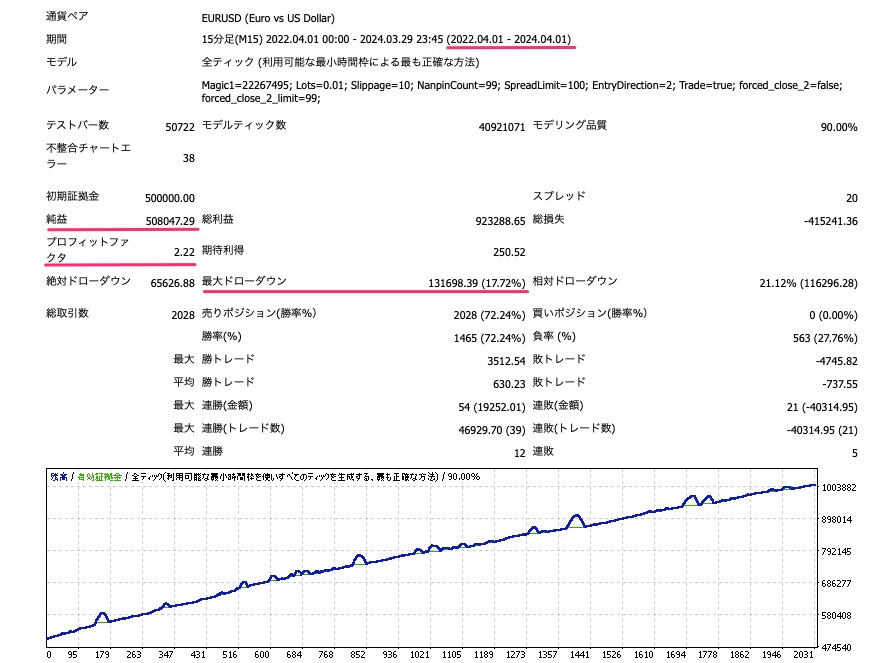
Task: Click the average consecutive wins value 12
Action: tap(520, 453)
